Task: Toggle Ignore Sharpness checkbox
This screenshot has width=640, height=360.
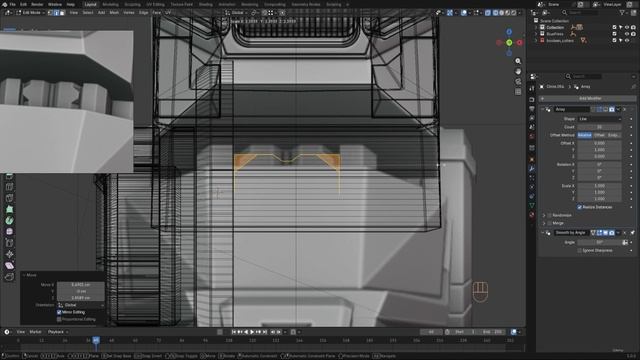Action: [580, 251]
